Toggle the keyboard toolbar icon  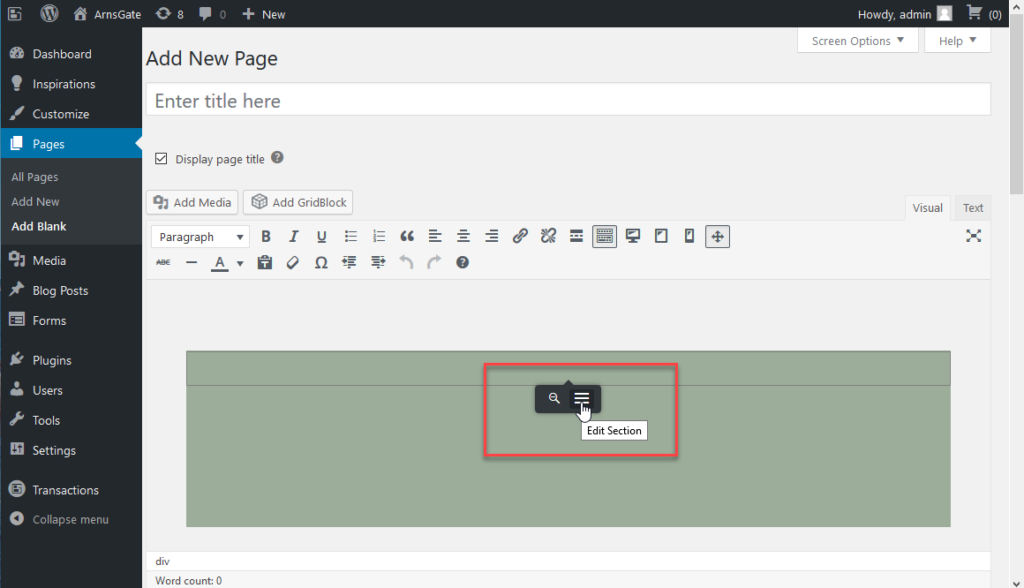coord(604,236)
